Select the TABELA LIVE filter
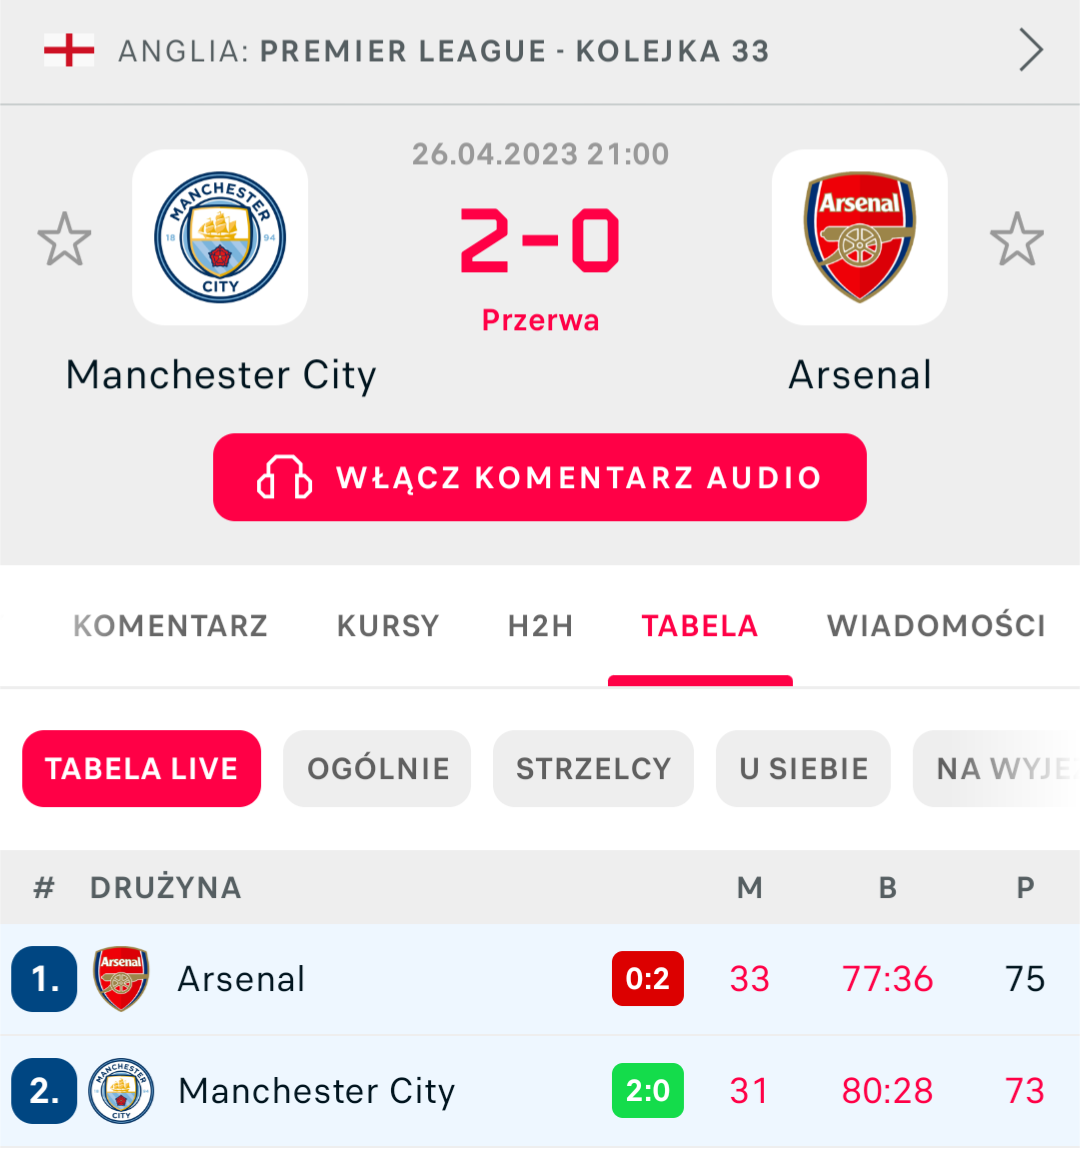 click(x=141, y=768)
